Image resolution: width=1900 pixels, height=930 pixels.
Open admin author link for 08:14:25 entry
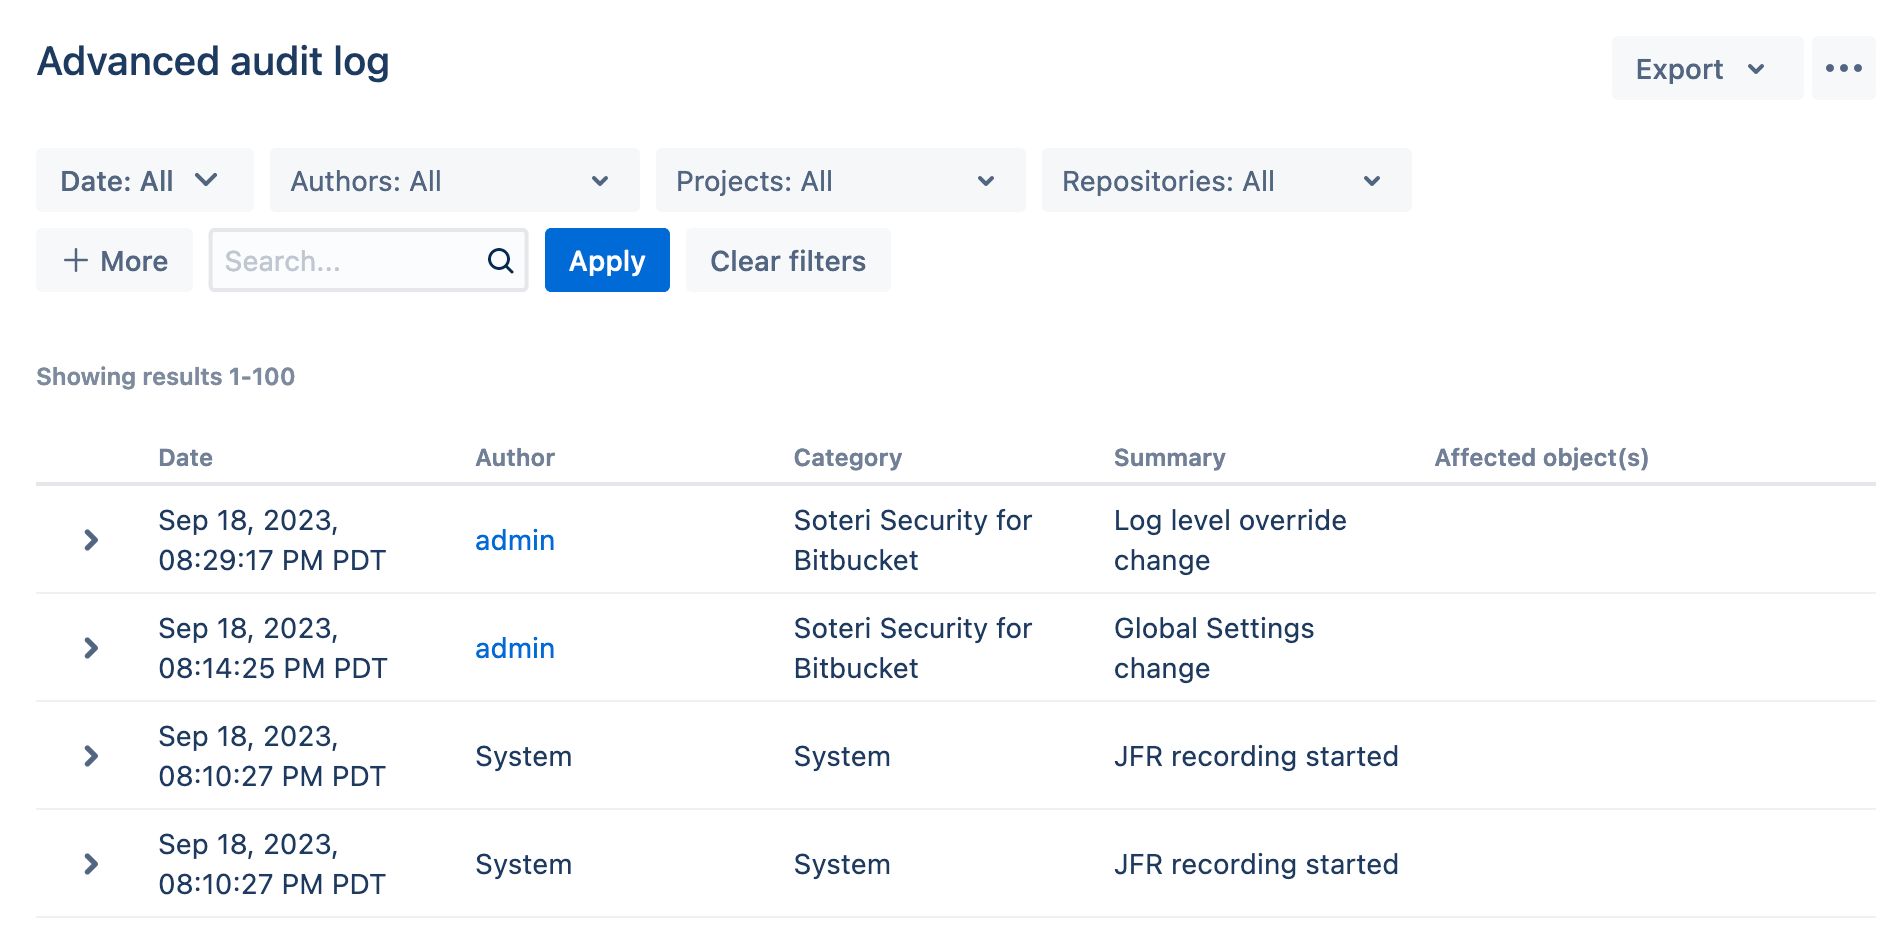coord(514,648)
